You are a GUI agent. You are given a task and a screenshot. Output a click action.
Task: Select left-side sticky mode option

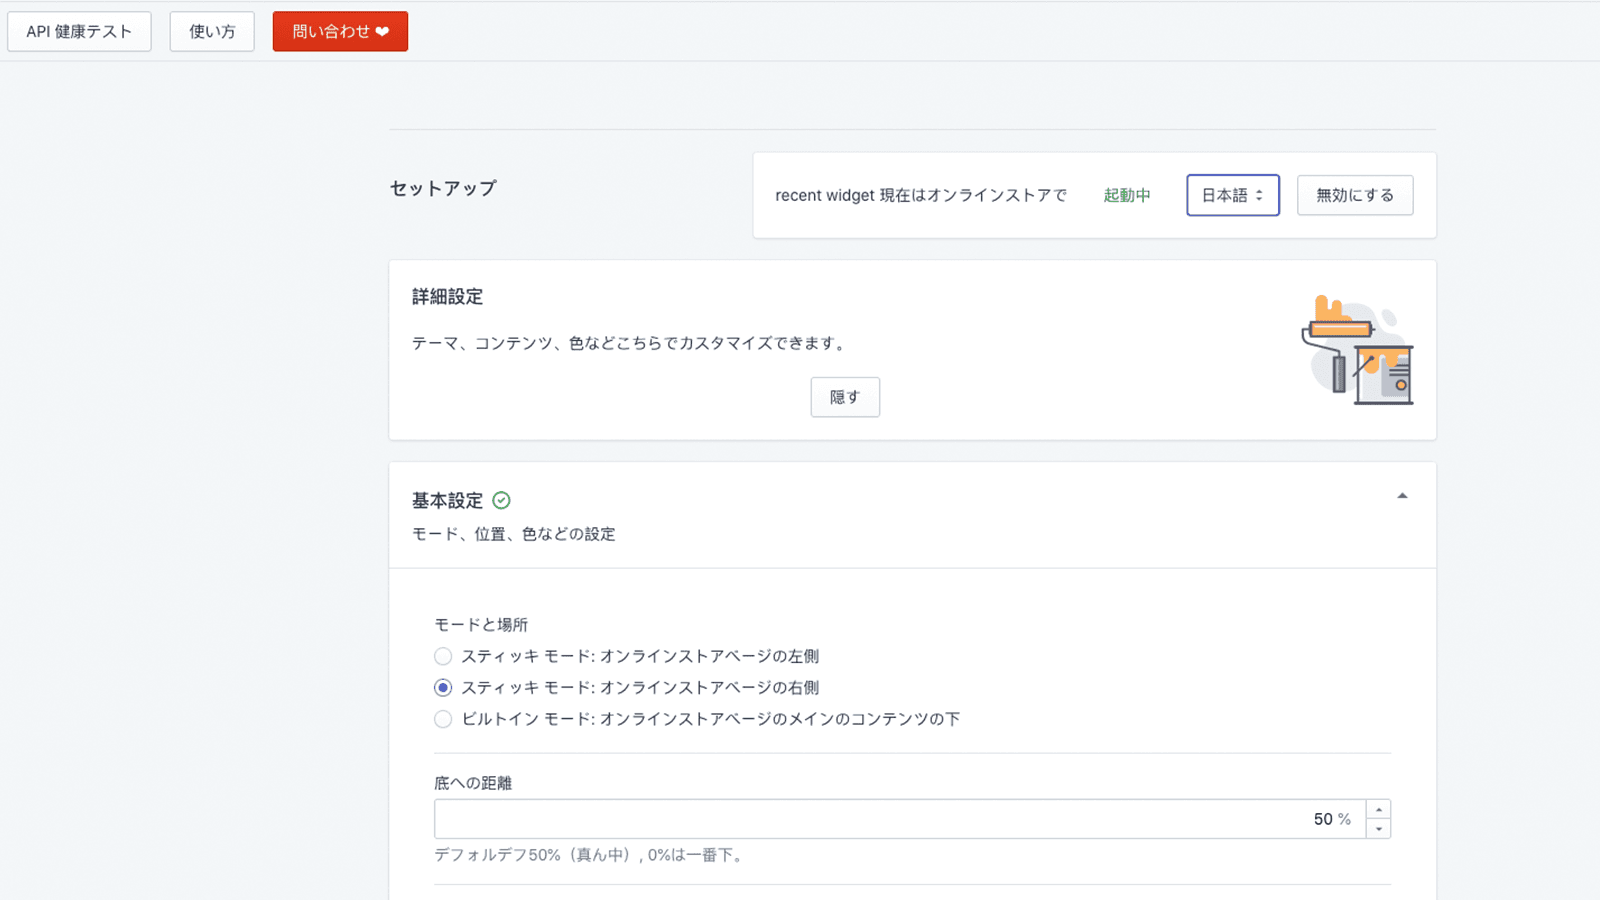click(x=443, y=656)
